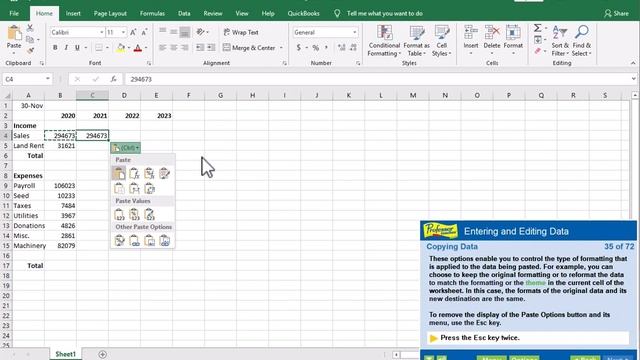Add a new sheet with the plus button

[x=102, y=354]
